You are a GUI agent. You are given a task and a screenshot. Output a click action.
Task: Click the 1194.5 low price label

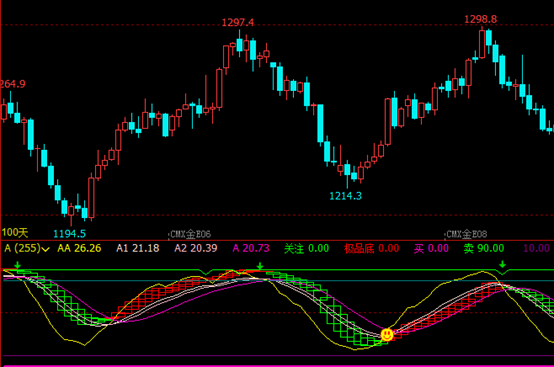[x=69, y=233]
